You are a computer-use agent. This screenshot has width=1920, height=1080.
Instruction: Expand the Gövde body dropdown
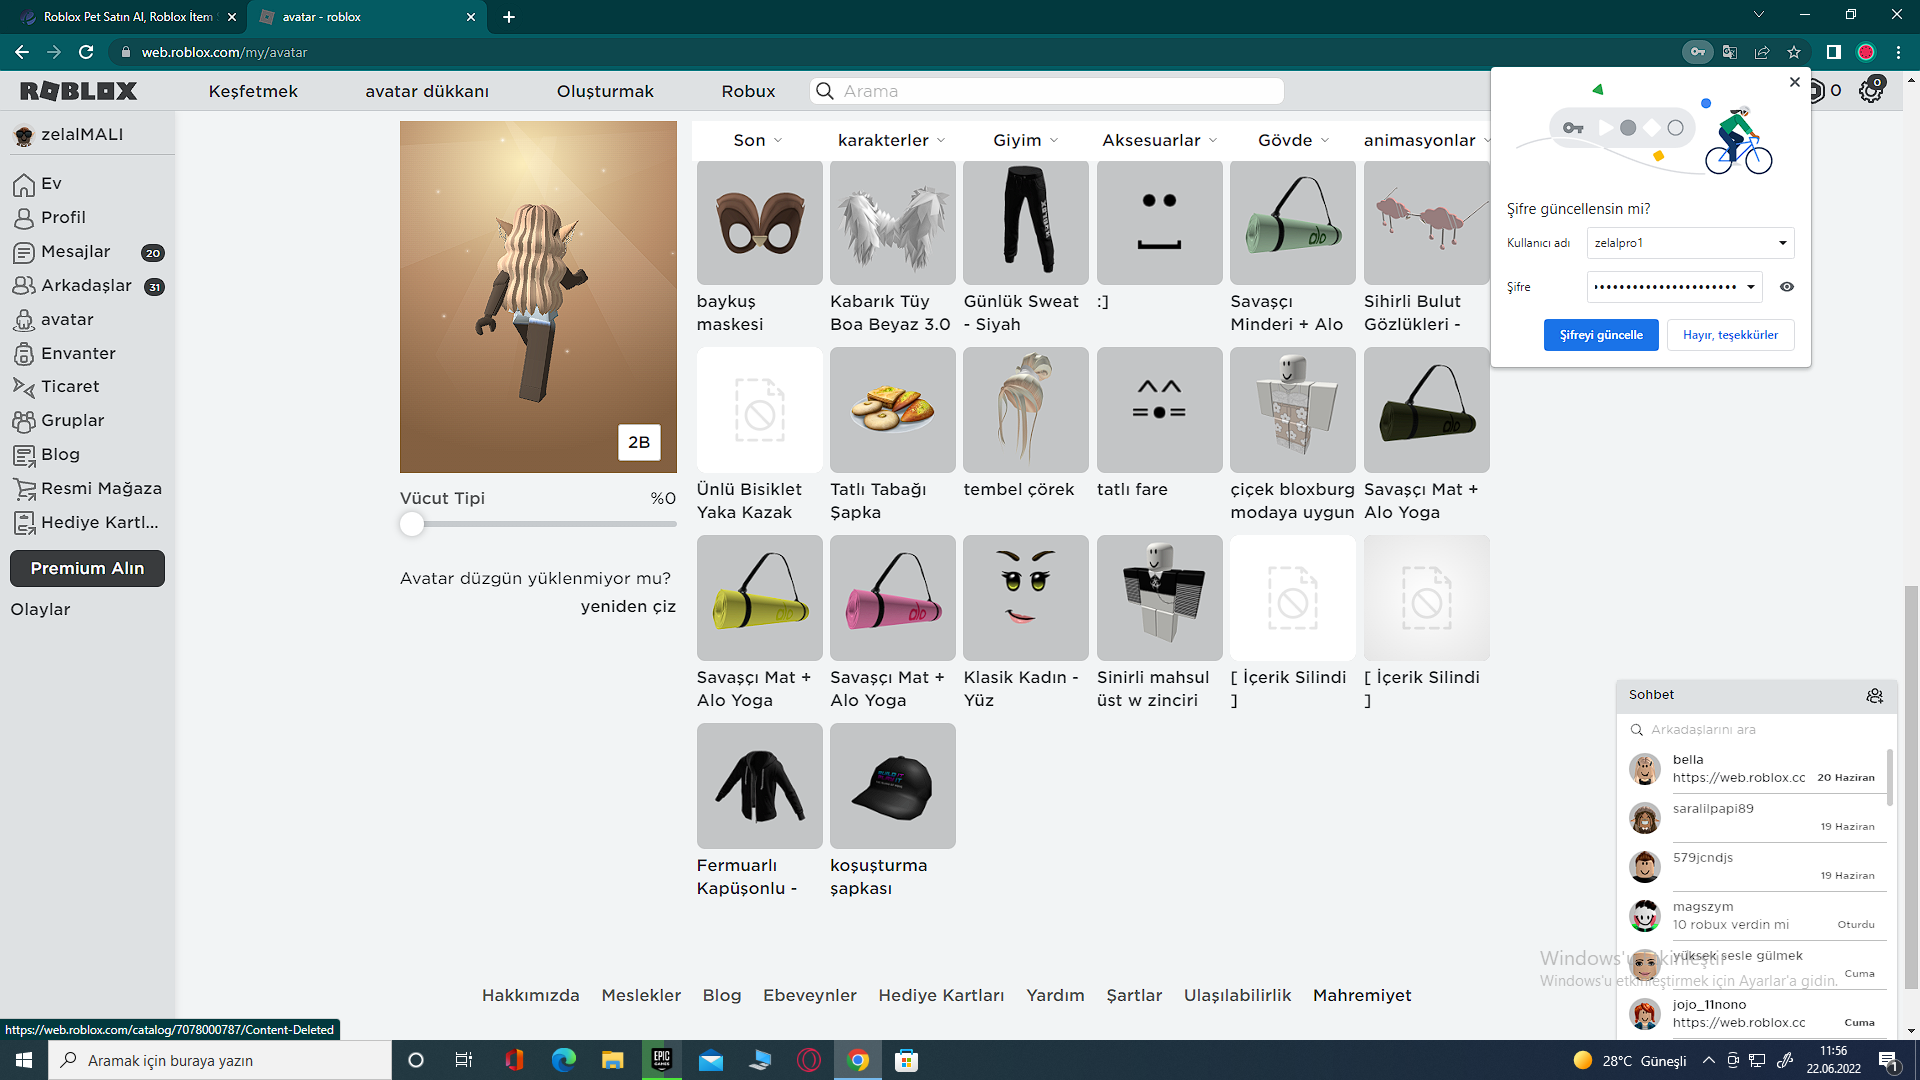1293,140
